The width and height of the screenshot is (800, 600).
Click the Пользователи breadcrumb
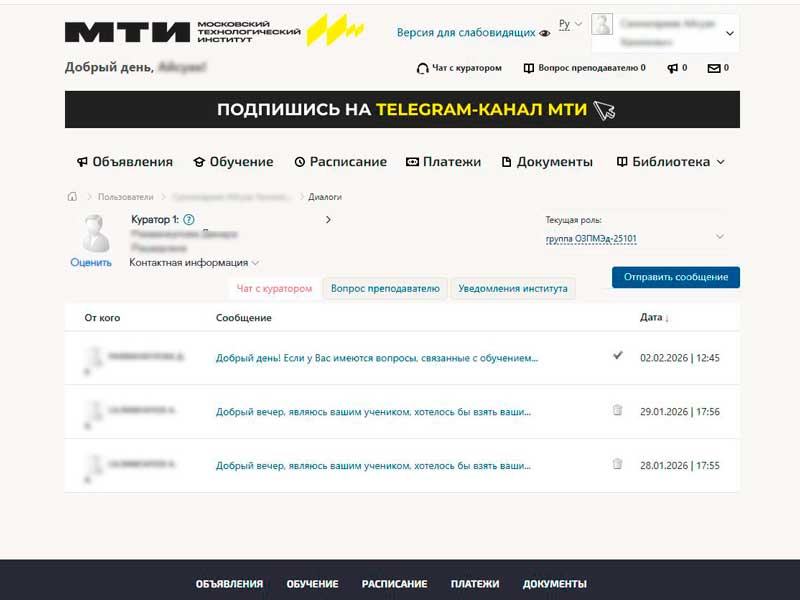coord(126,197)
